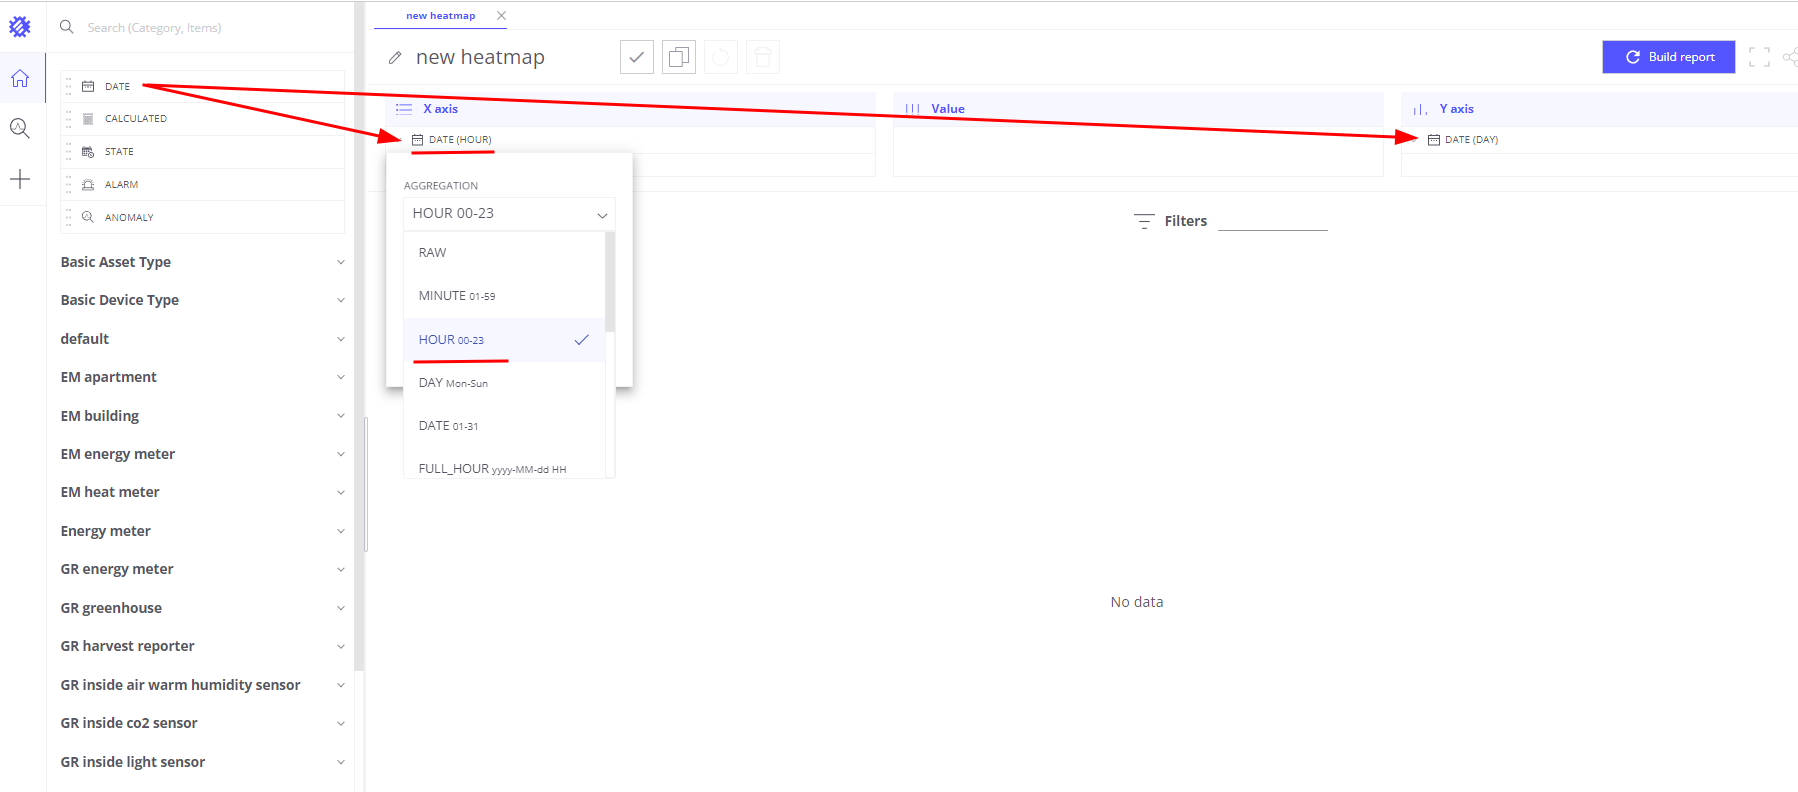Open the aggregation HOUR 00-23 dropdown
1798x792 pixels.
coord(509,214)
